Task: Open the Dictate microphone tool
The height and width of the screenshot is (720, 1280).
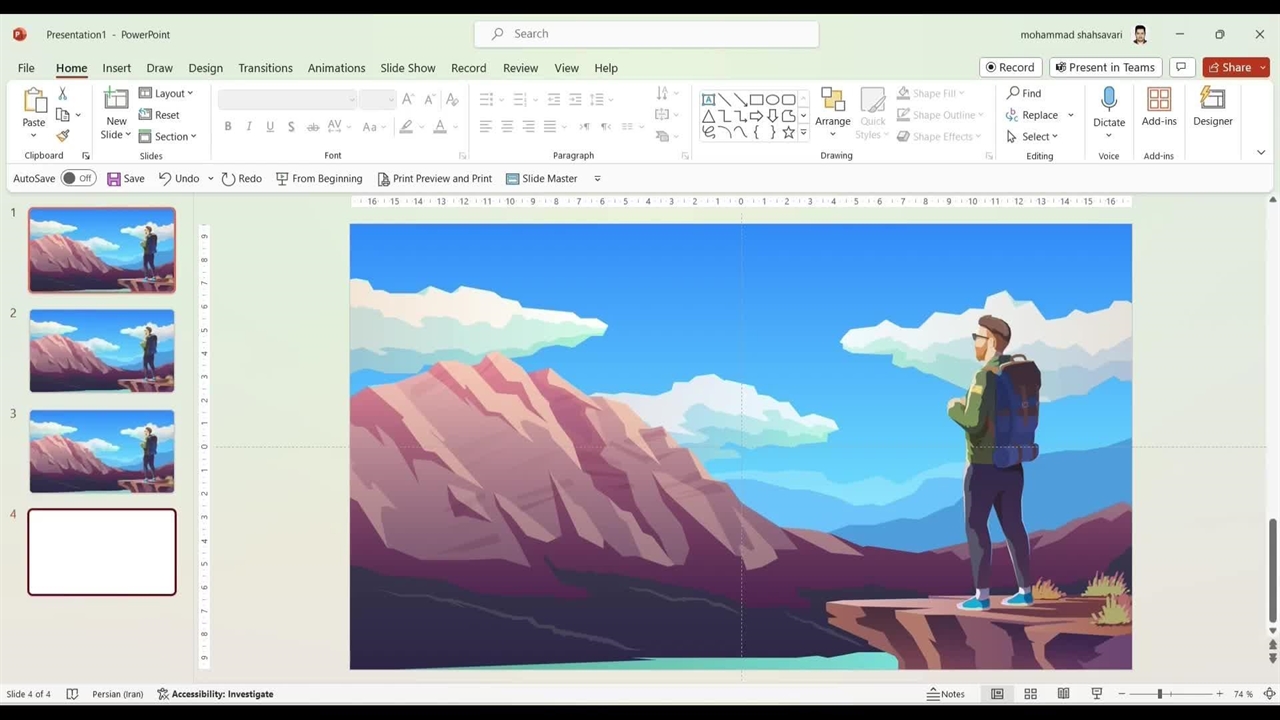Action: (1108, 99)
